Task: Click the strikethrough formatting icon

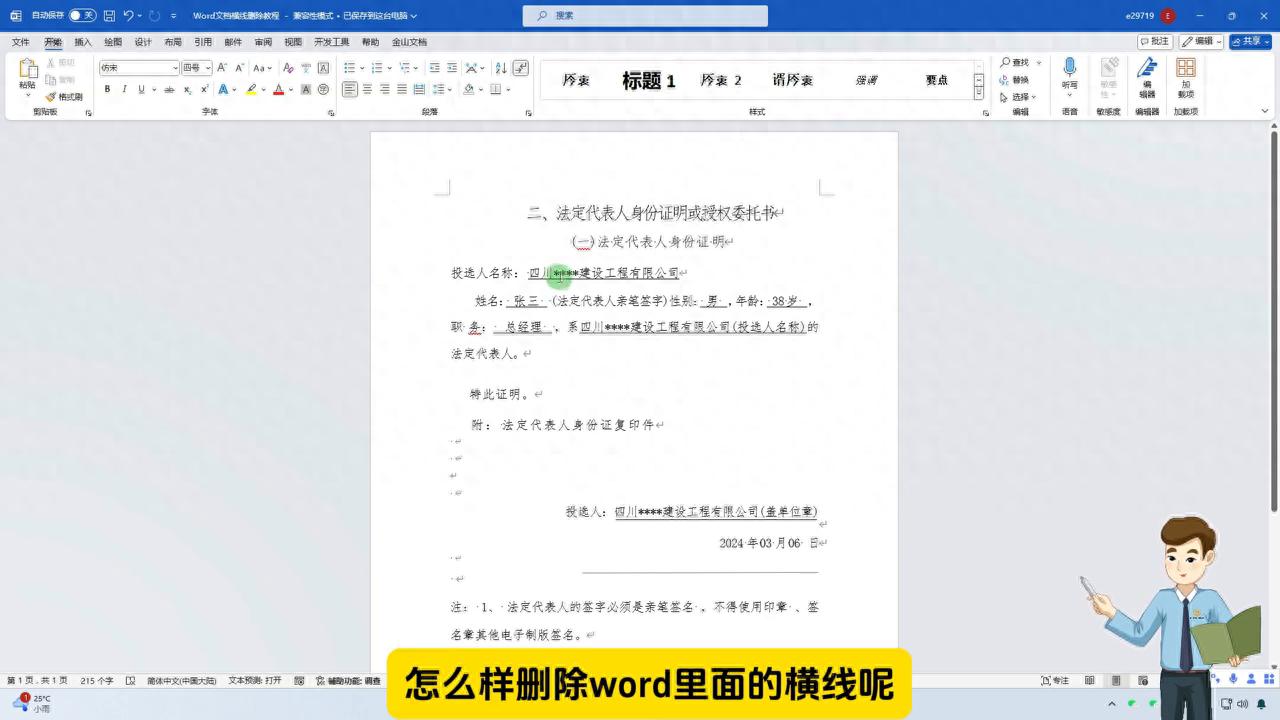Action: coord(170,89)
